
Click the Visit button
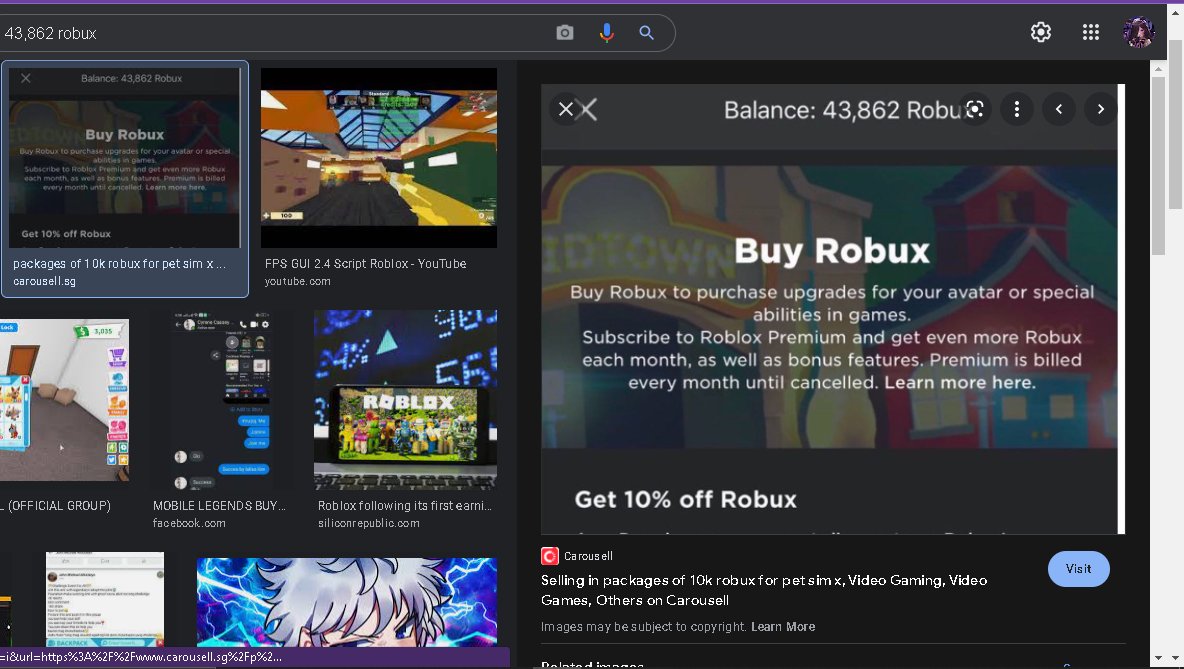[x=1078, y=569]
